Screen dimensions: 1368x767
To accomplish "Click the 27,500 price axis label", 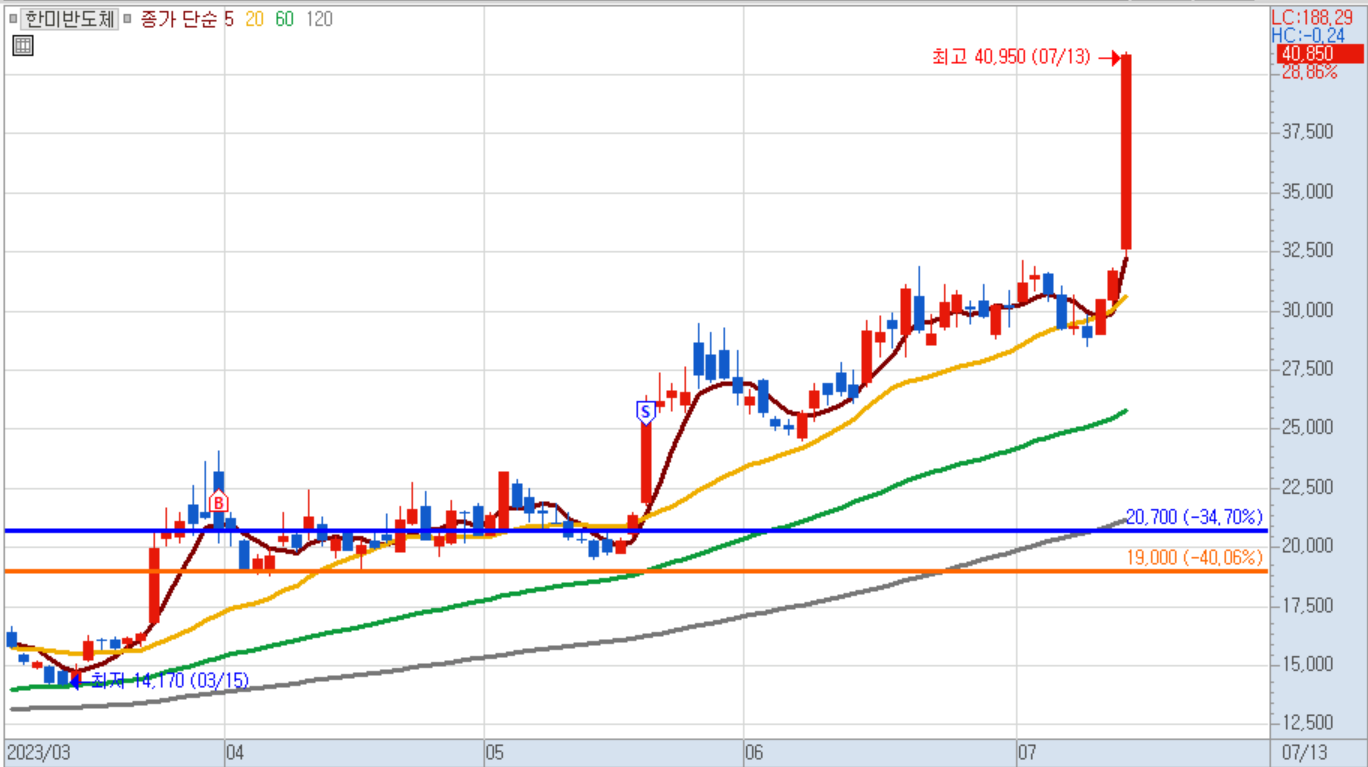I will (1308, 369).
